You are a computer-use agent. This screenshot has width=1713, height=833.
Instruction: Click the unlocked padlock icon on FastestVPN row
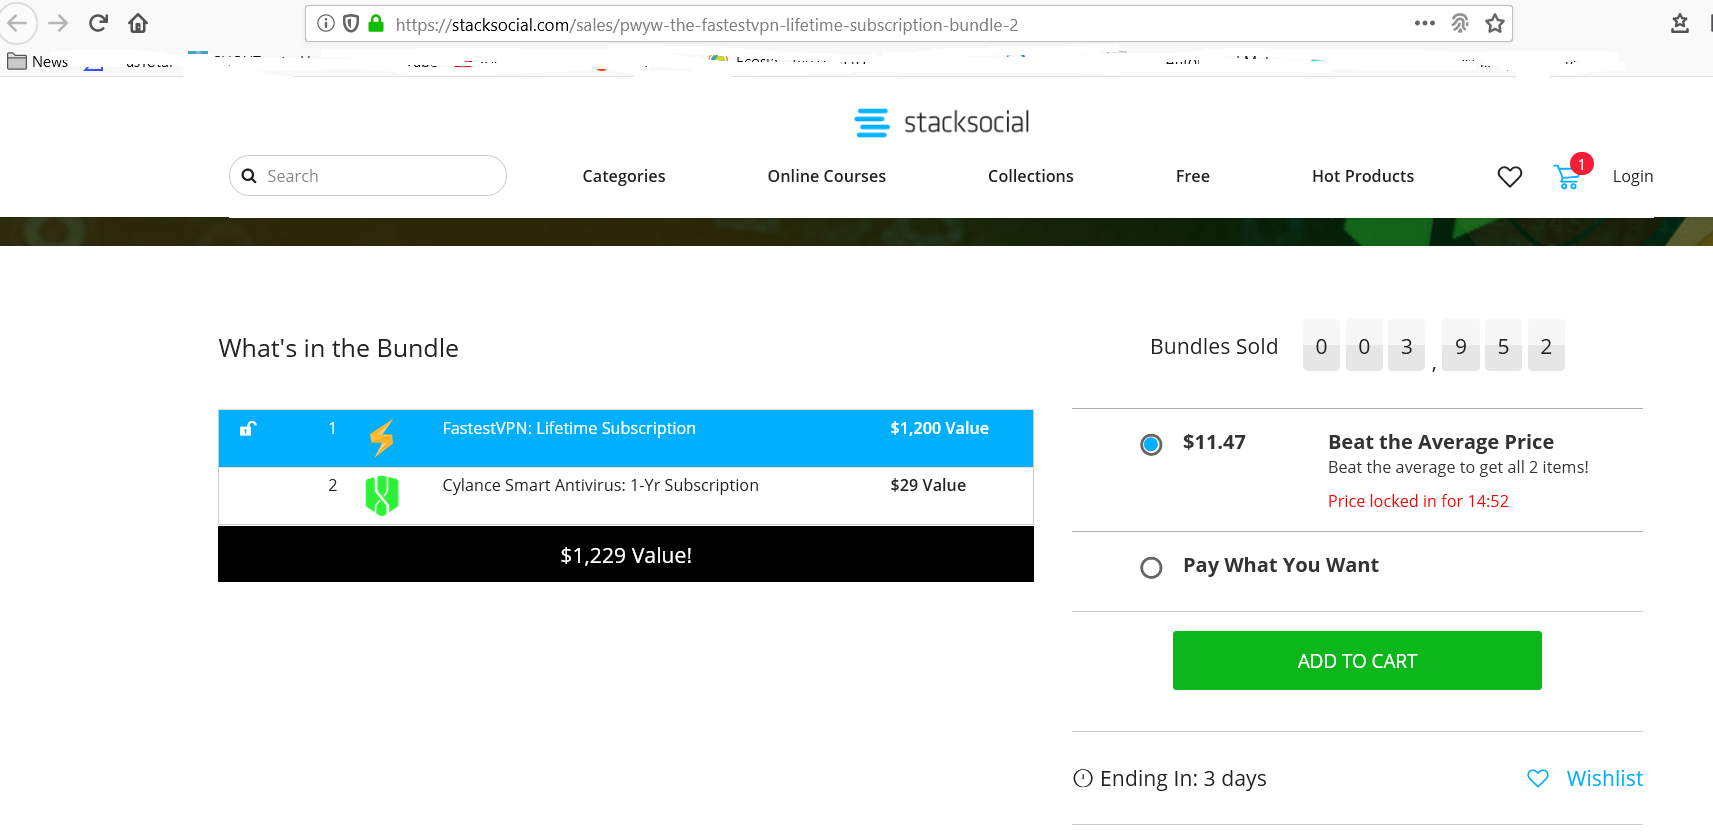248,429
